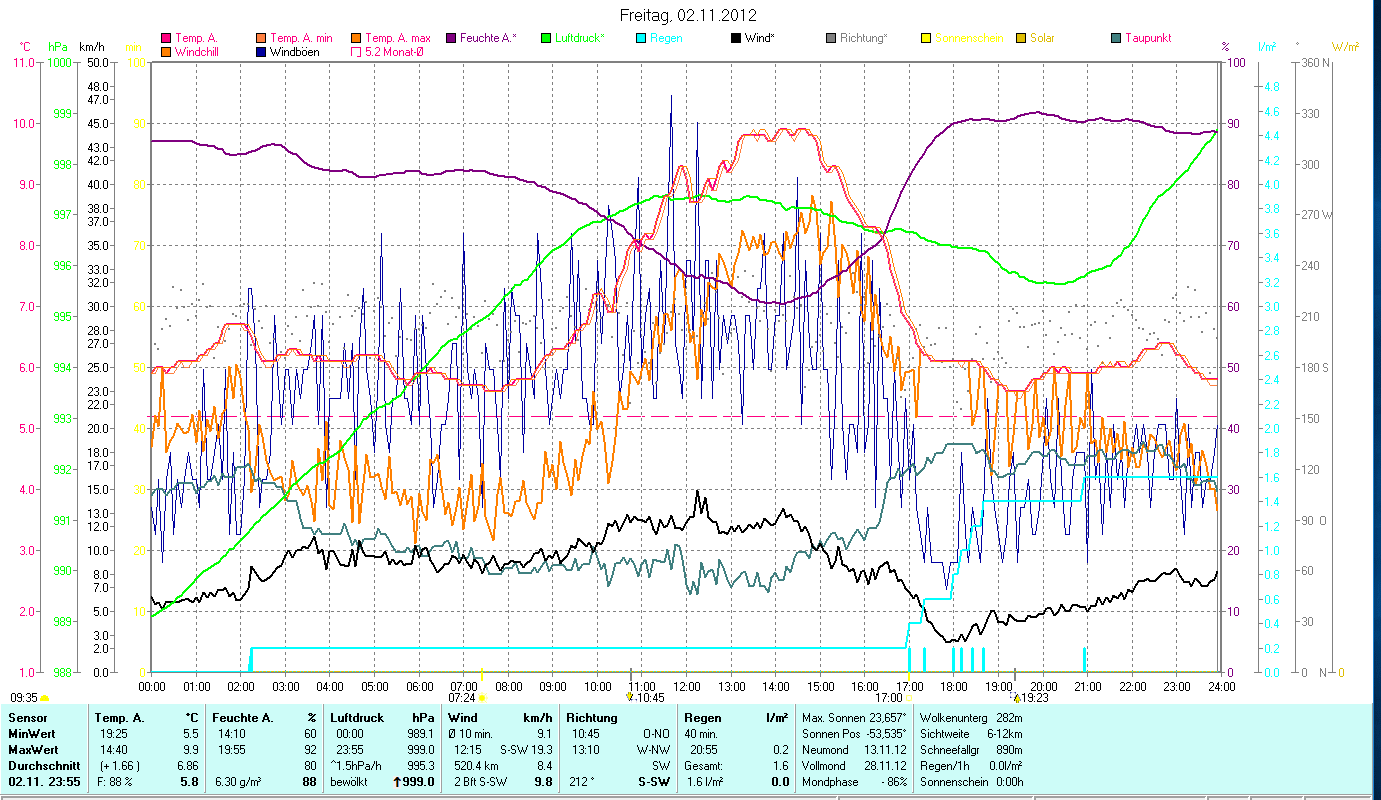The height and width of the screenshot is (800, 1381).
Task: Click the 07:24 sunrise marker on time axis
Action: point(462,697)
